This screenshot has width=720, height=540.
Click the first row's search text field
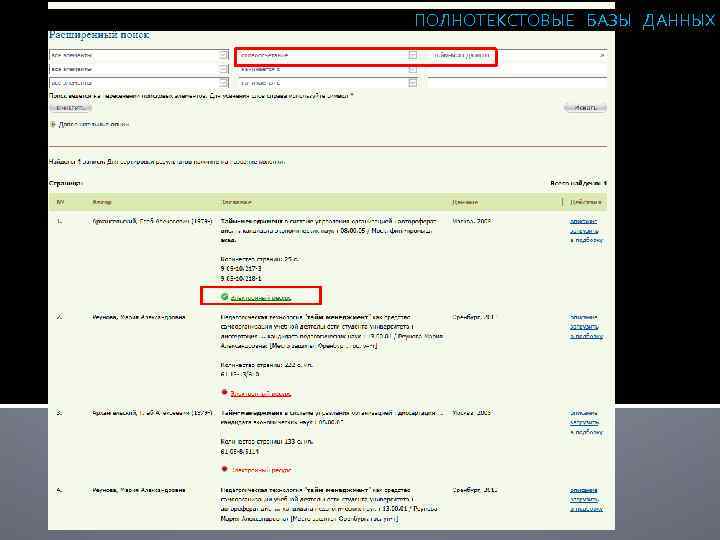518,55
